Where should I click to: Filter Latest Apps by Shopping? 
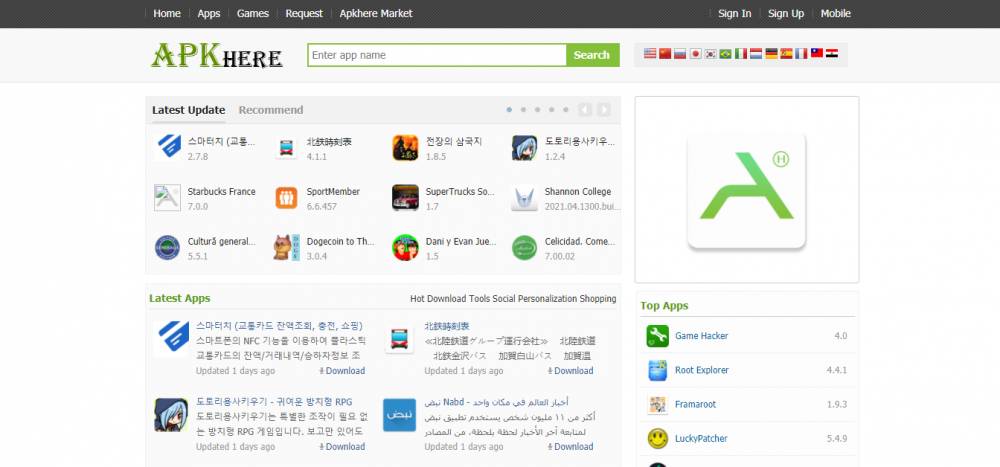pyautogui.click(x=598, y=299)
